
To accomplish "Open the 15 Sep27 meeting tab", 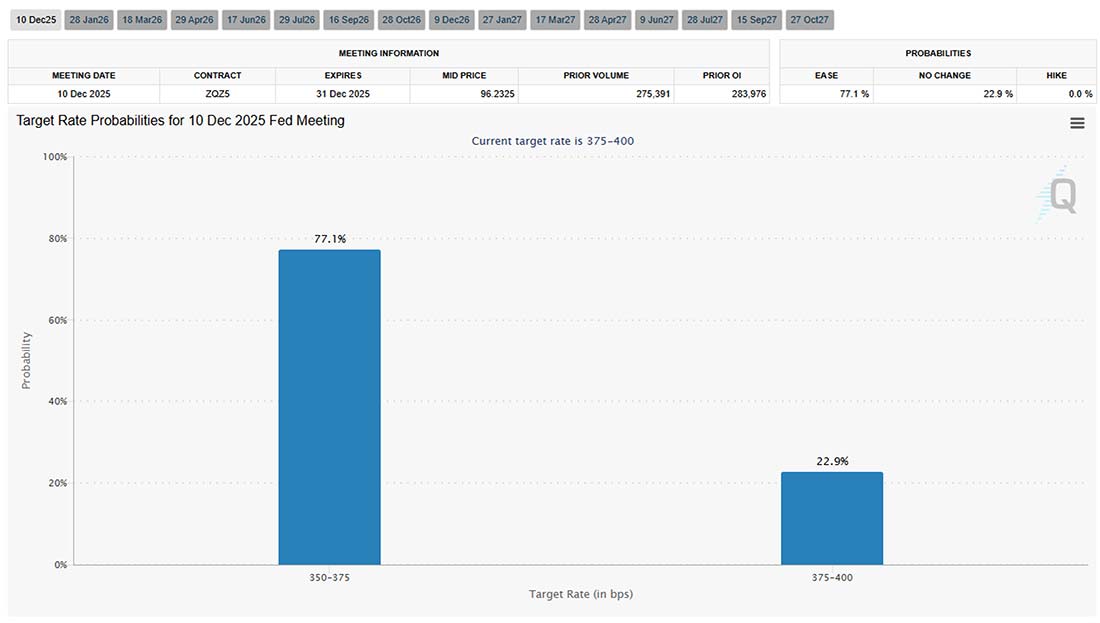I will click(x=756, y=18).
